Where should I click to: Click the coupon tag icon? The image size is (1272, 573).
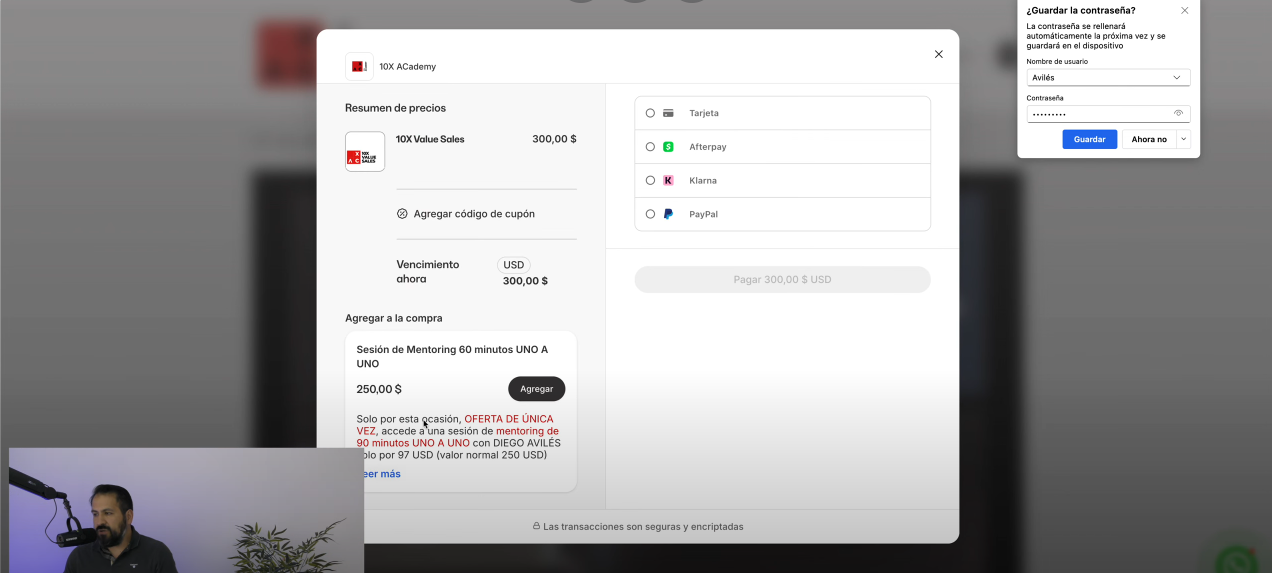pos(402,214)
